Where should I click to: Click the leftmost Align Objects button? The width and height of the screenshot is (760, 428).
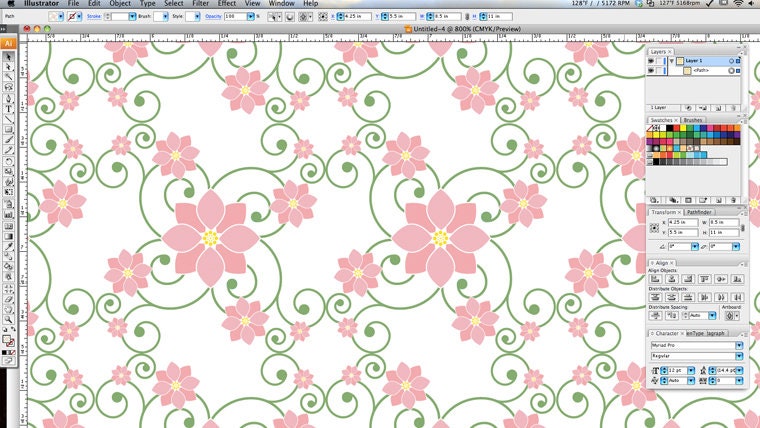point(655,279)
